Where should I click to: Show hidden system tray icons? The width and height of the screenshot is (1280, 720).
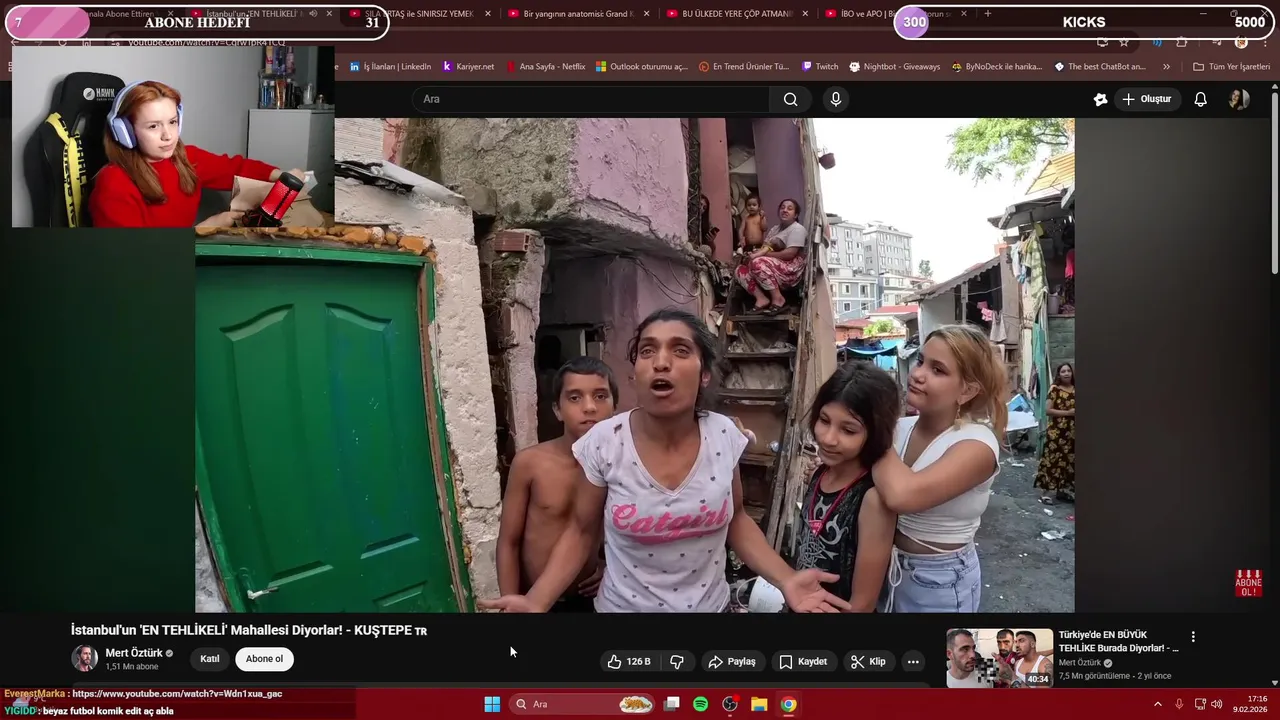(1158, 704)
